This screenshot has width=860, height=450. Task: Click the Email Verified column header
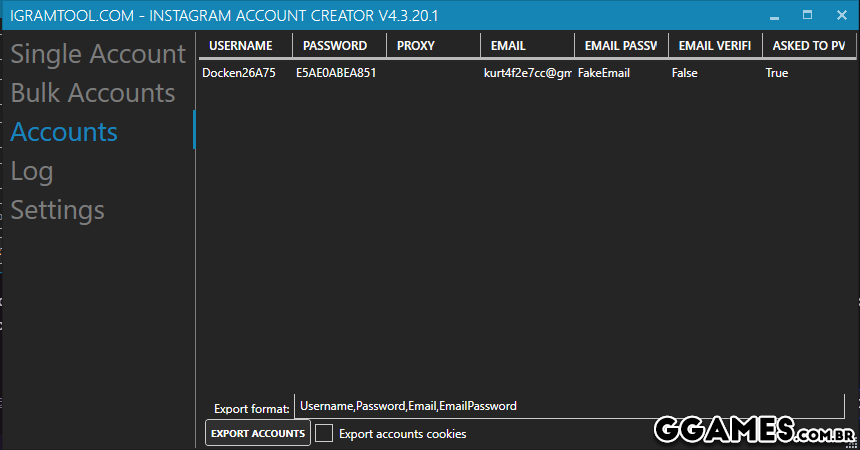pyautogui.click(x=715, y=46)
